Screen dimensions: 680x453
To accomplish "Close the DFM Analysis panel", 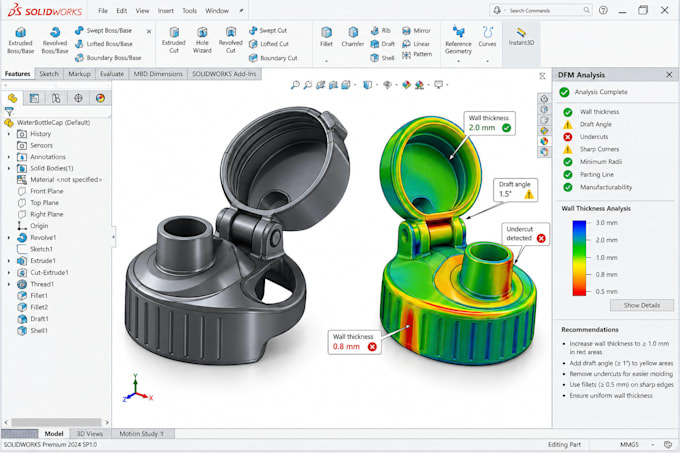I will point(669,75).
